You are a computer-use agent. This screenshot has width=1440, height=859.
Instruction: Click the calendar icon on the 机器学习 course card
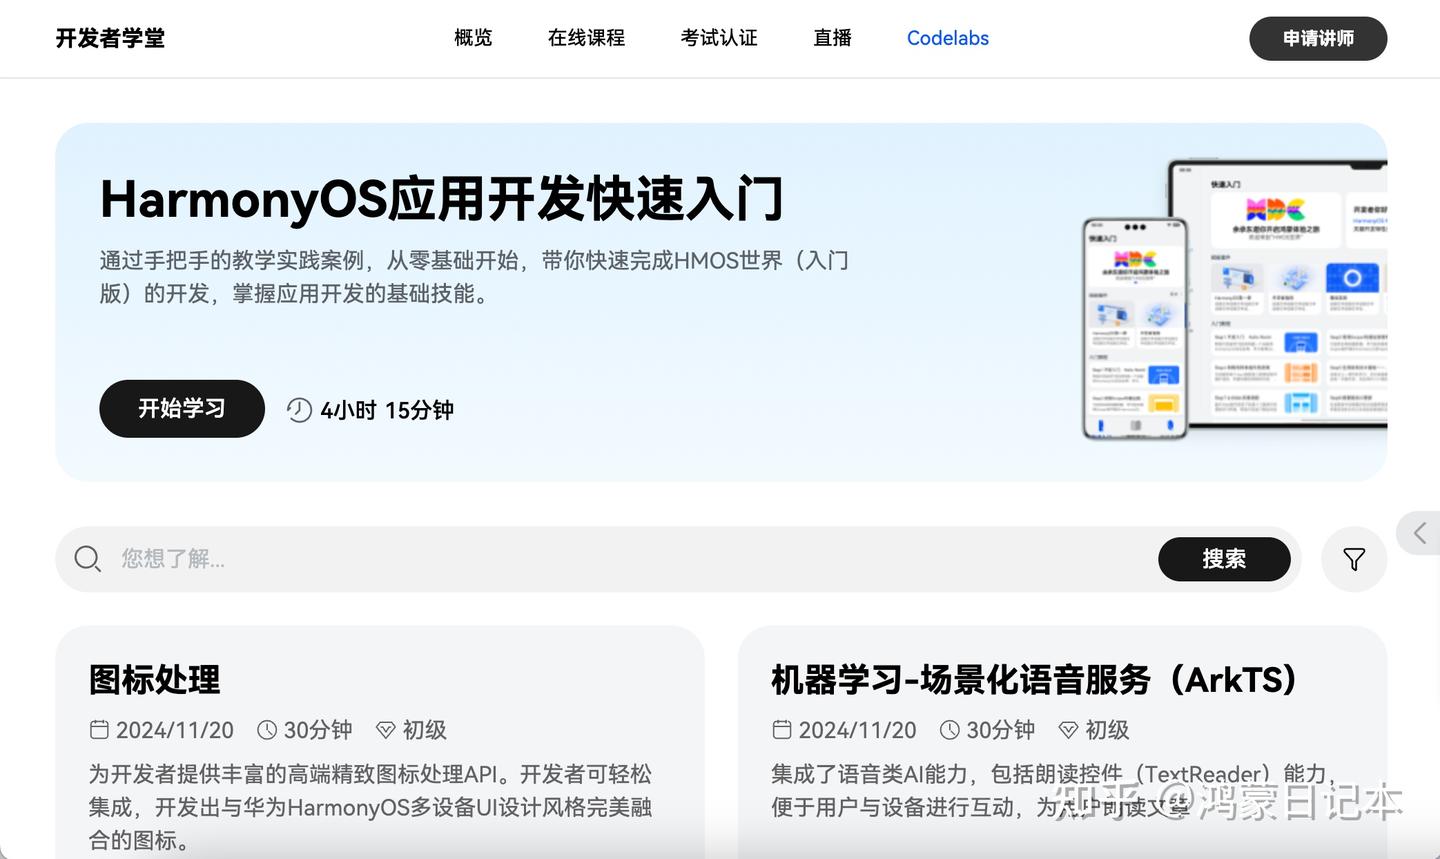pyautogui.click(x=783, y=730)
